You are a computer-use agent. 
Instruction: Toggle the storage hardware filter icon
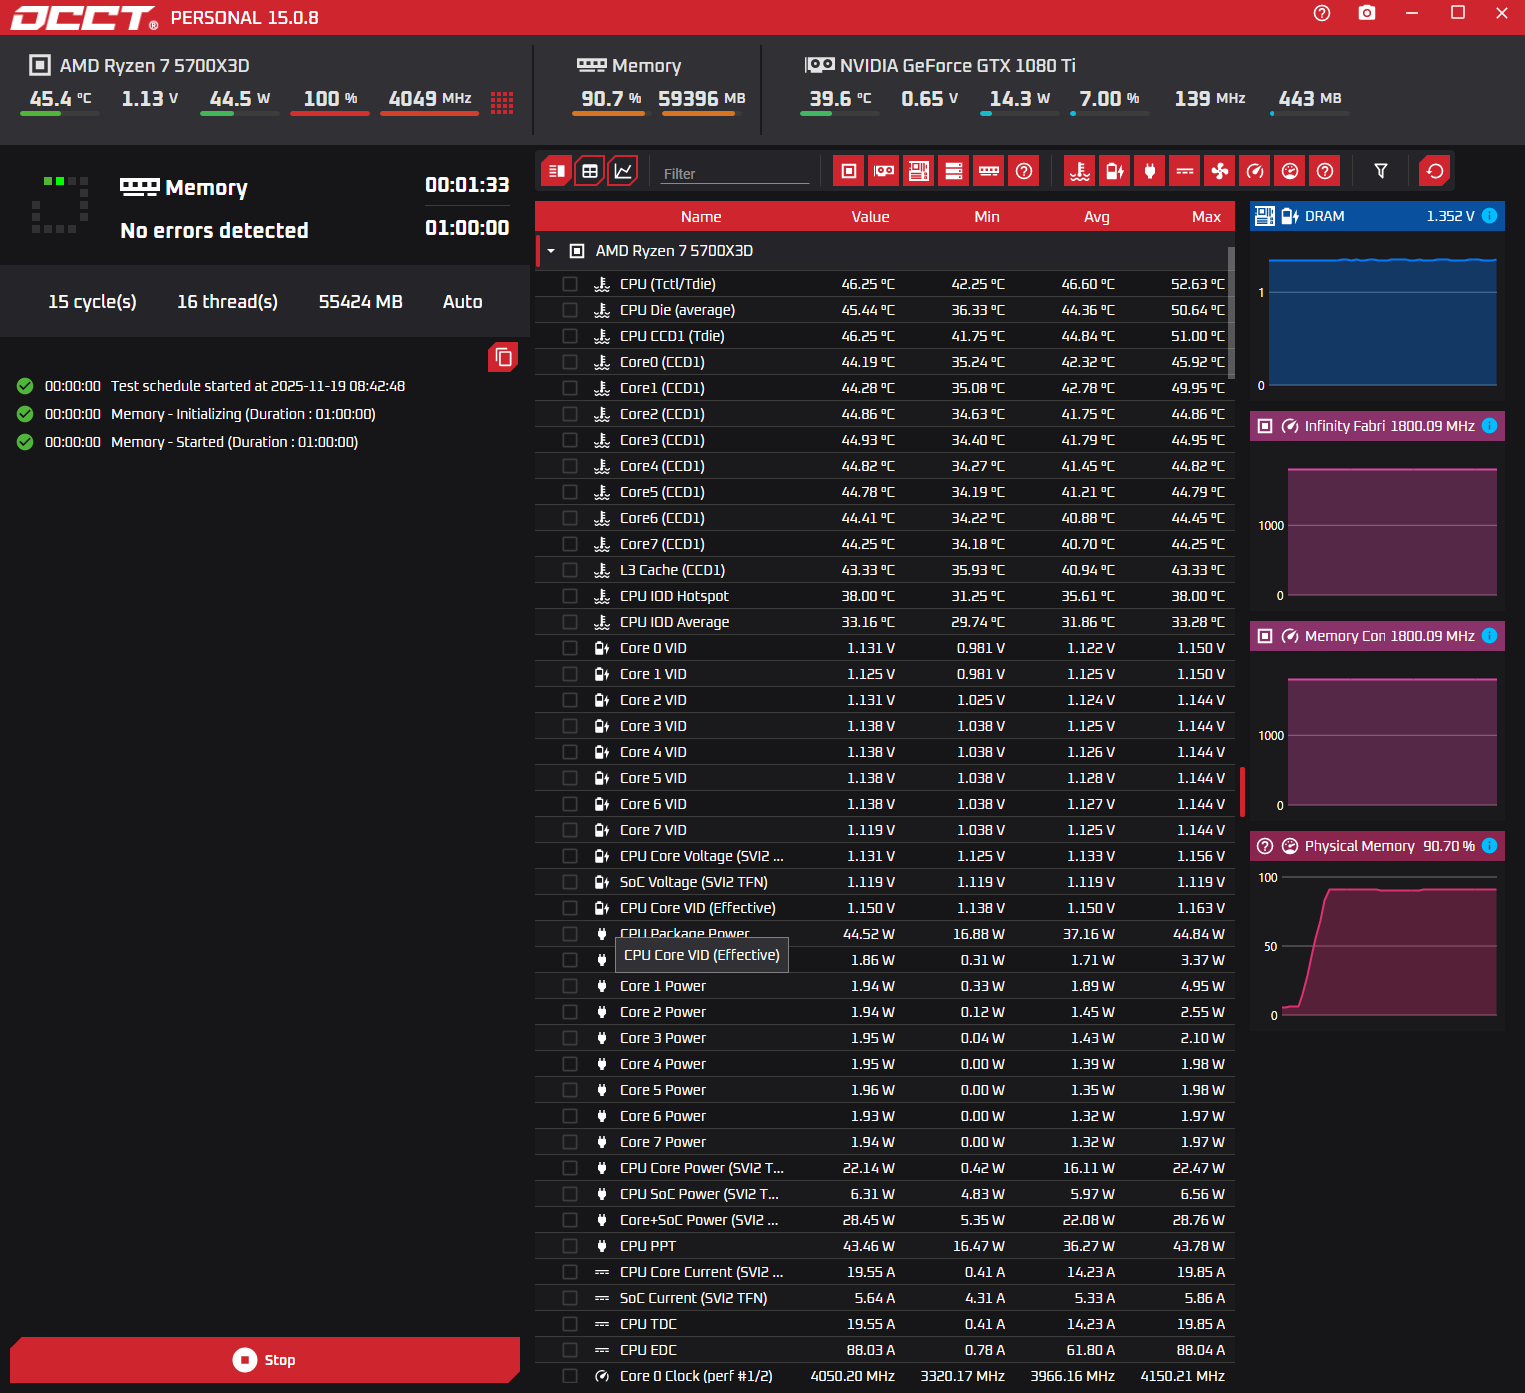pos(954,171)
